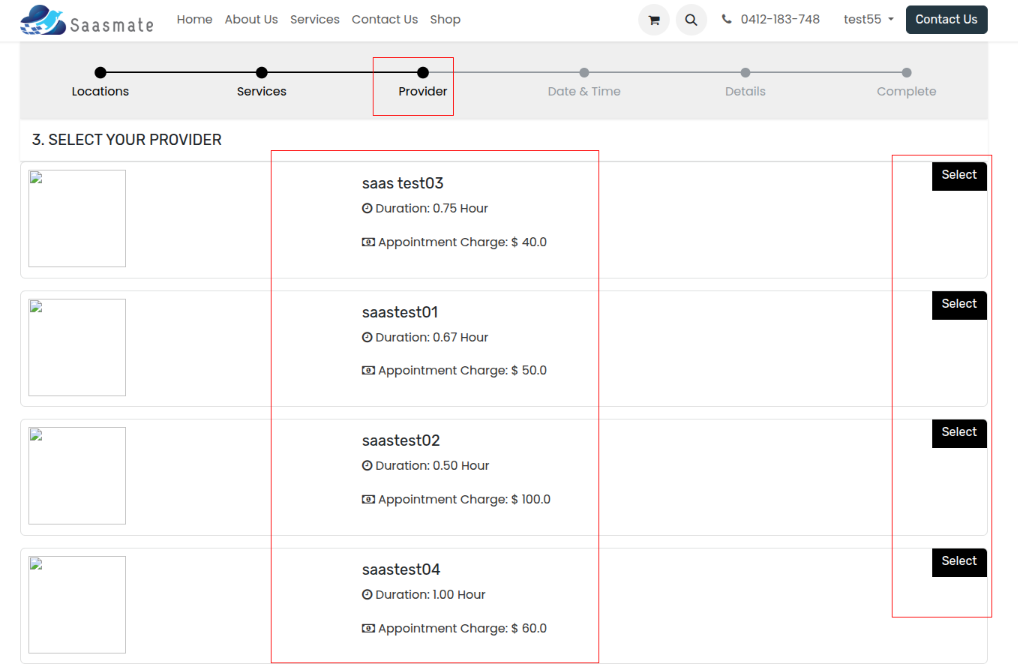
Task: Open the shopping cart icon
Action: point(654,20)
